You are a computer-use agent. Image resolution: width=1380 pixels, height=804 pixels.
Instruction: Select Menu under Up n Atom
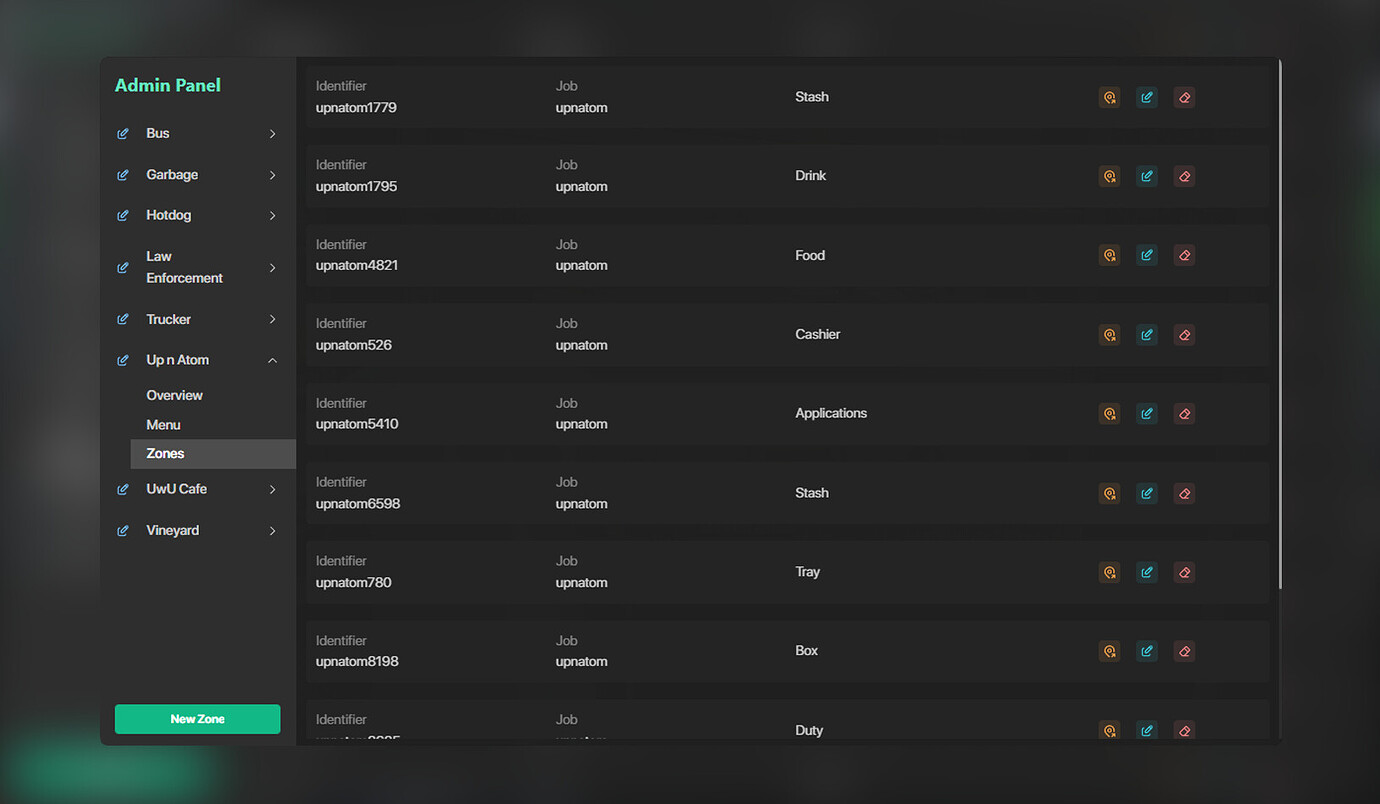coord(163,424)
